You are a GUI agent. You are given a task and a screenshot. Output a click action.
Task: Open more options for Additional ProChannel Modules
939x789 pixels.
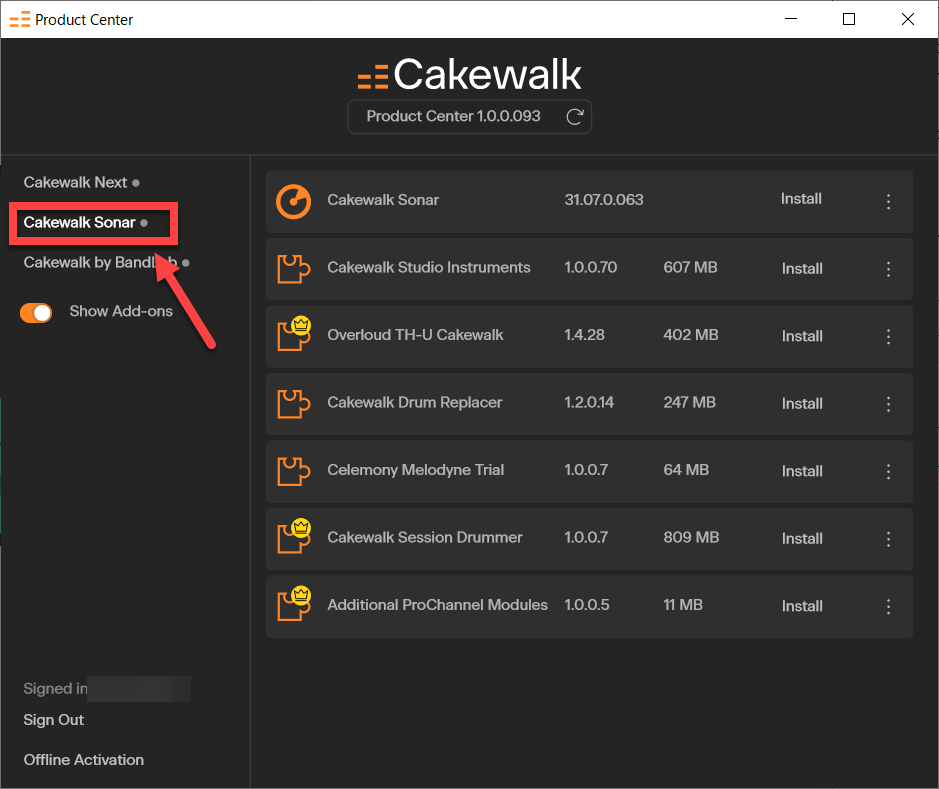(888, 606)
